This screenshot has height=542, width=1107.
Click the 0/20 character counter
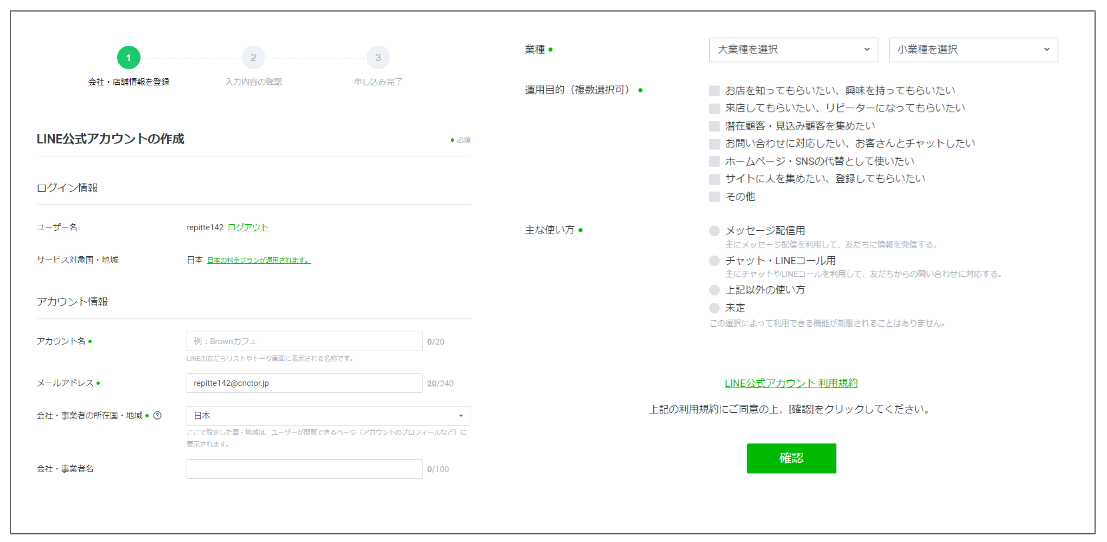(436, 342)
